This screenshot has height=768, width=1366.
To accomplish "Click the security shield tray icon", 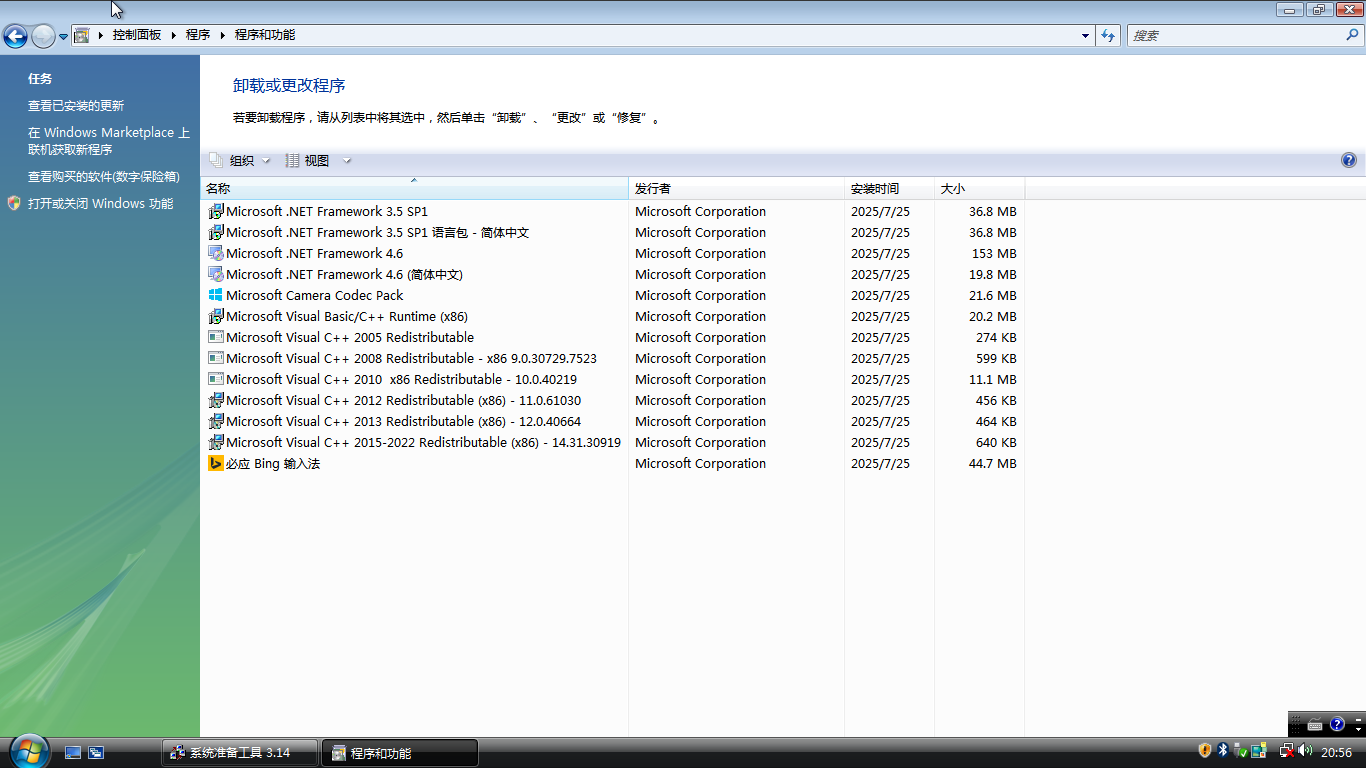I will pos(1205,750).
